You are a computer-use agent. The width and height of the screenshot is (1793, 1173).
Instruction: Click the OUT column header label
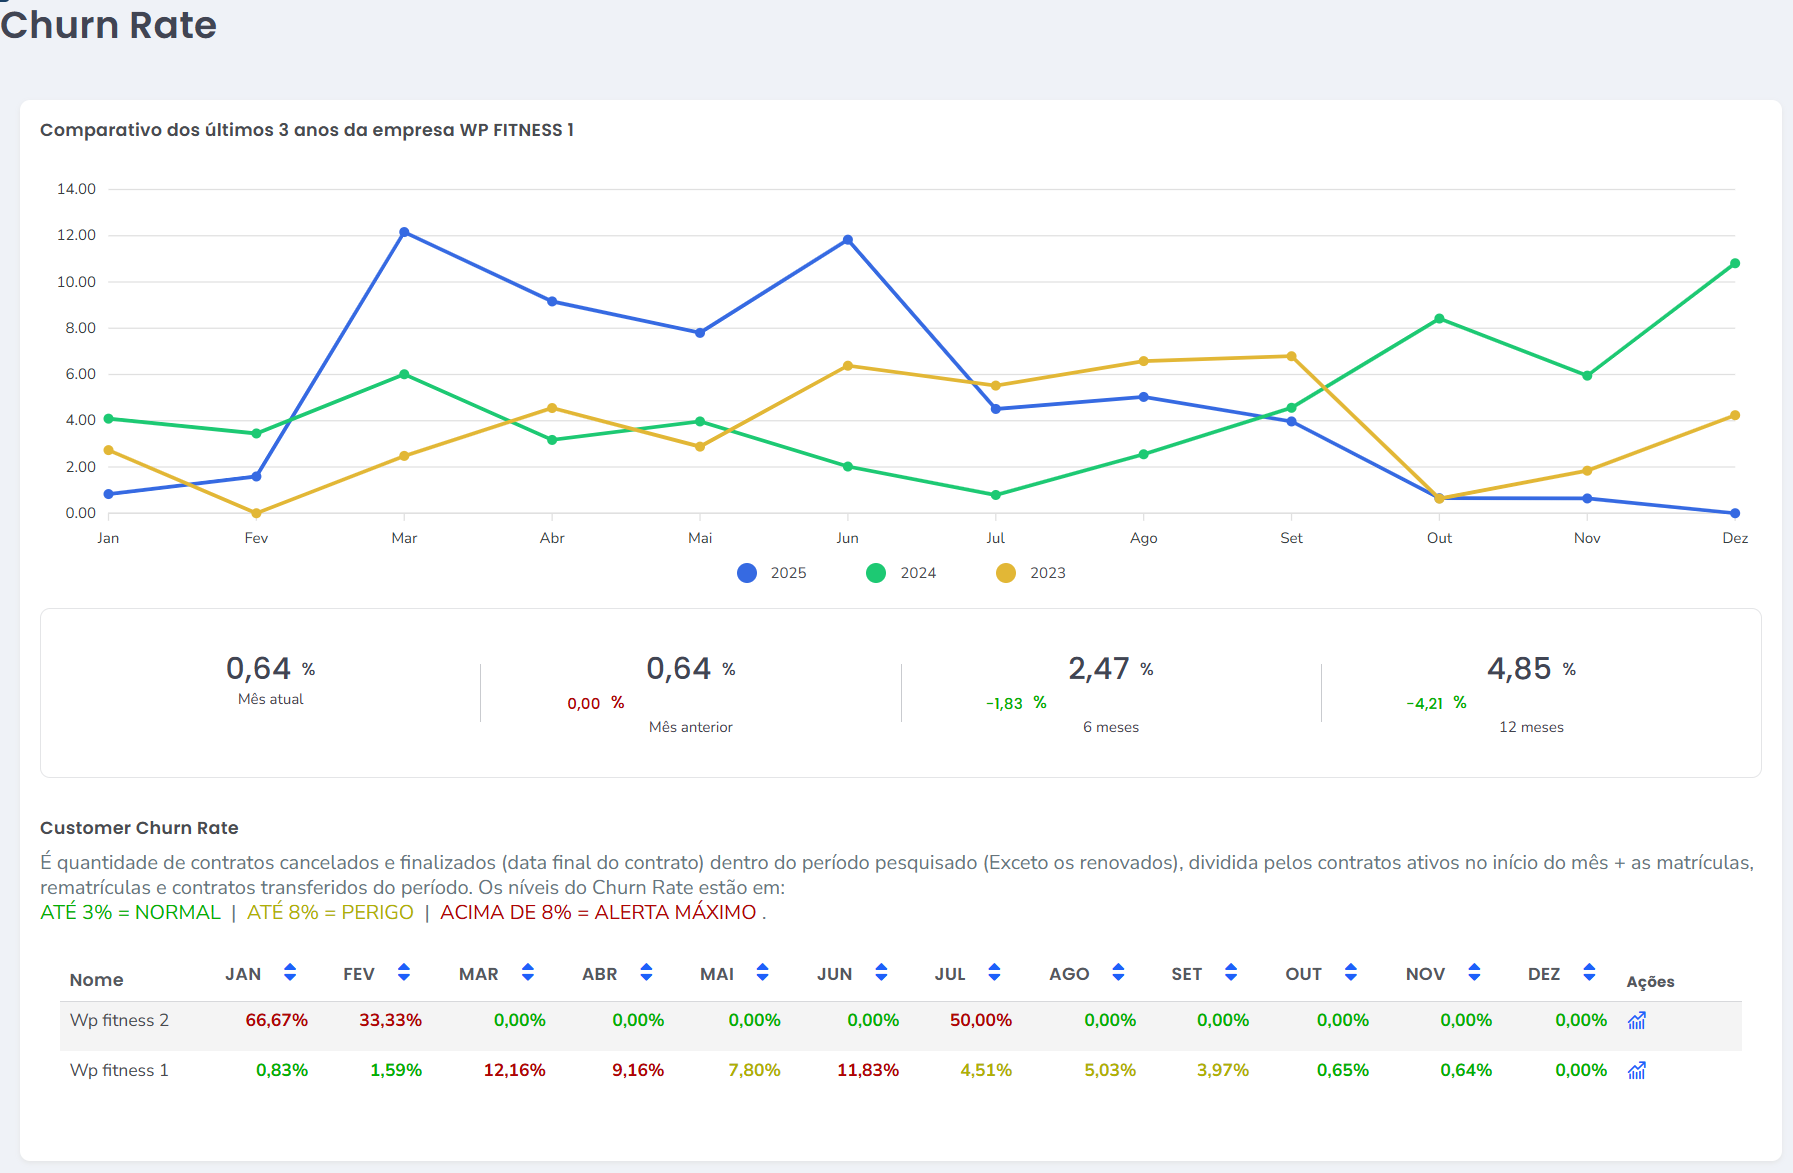coord(1303,974)
